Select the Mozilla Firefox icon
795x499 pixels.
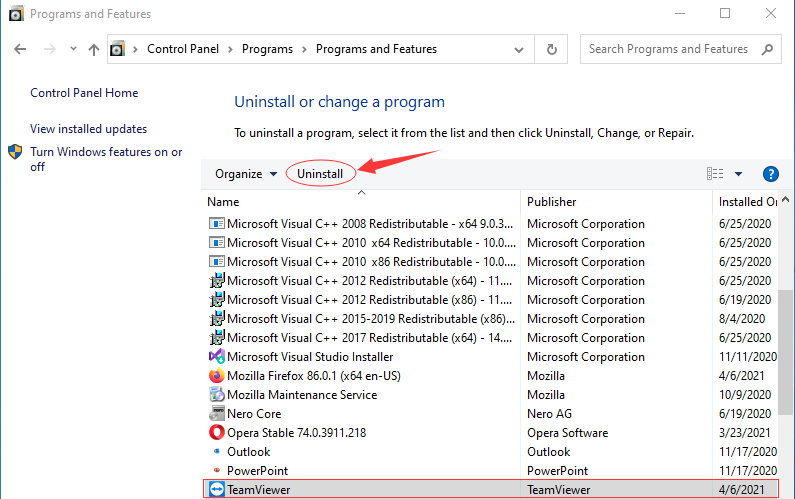tap(216, 376)
